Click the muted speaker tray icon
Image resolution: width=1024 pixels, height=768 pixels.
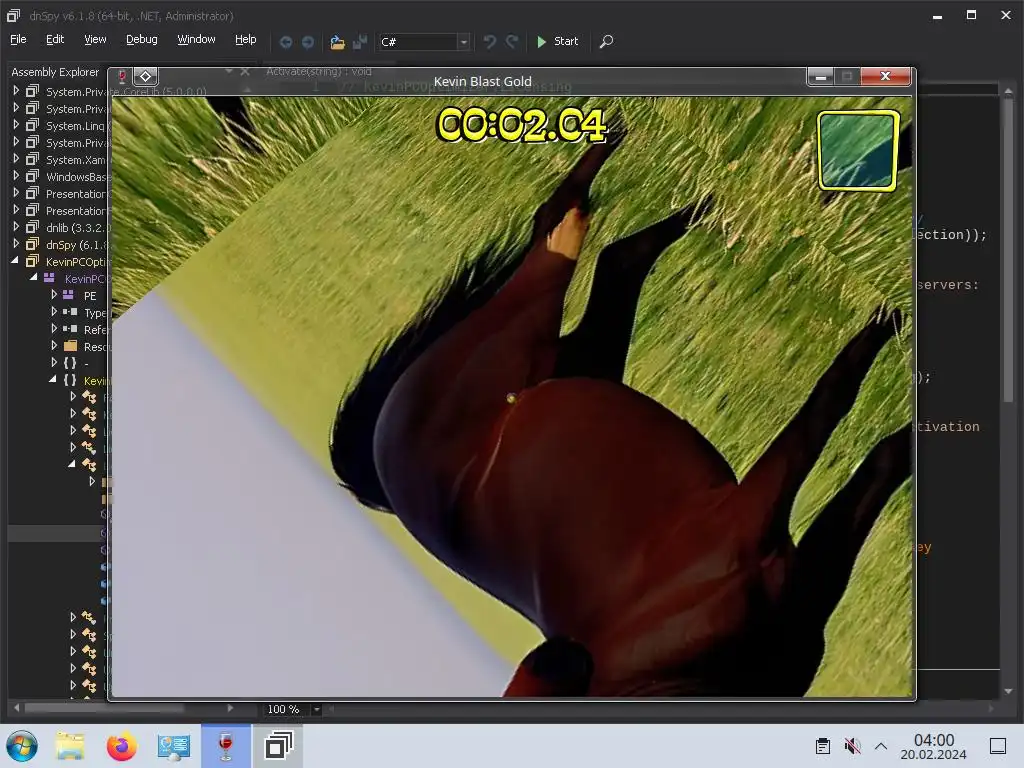tap(852, 746)
